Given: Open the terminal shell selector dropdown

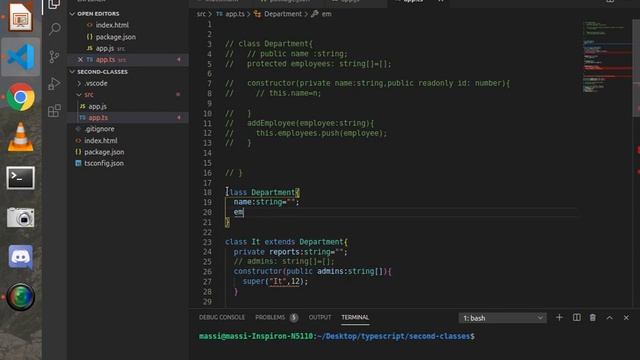Looking at the screenshot, I should click(x=502, y=318).
